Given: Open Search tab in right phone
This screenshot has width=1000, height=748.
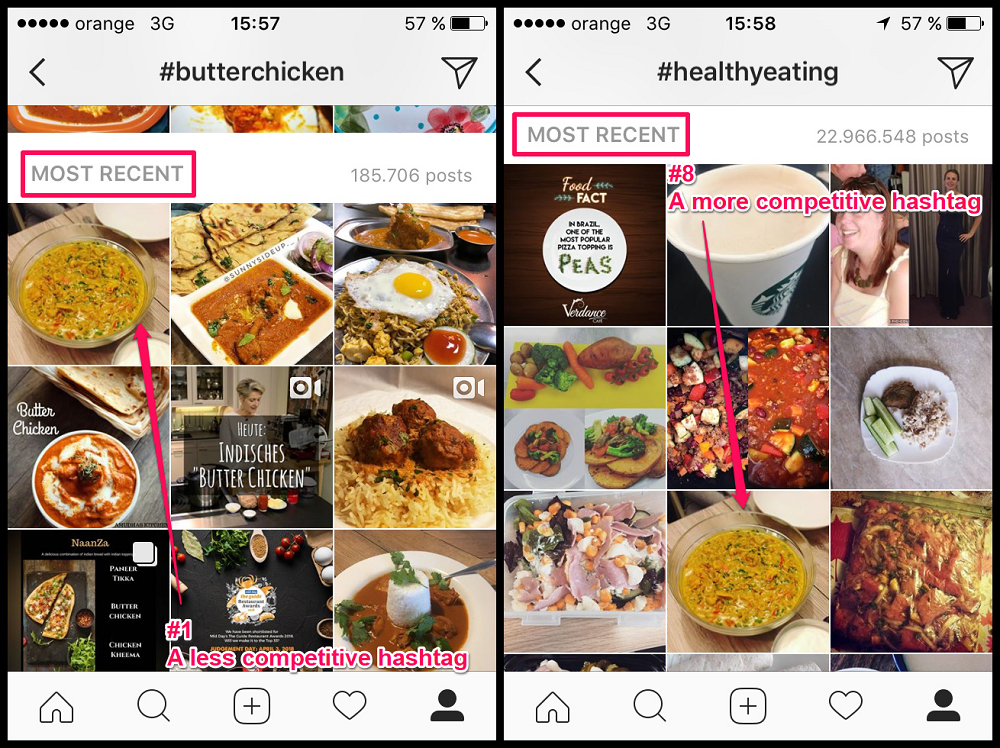Looking at the screenshot, I should click(650, 707).
